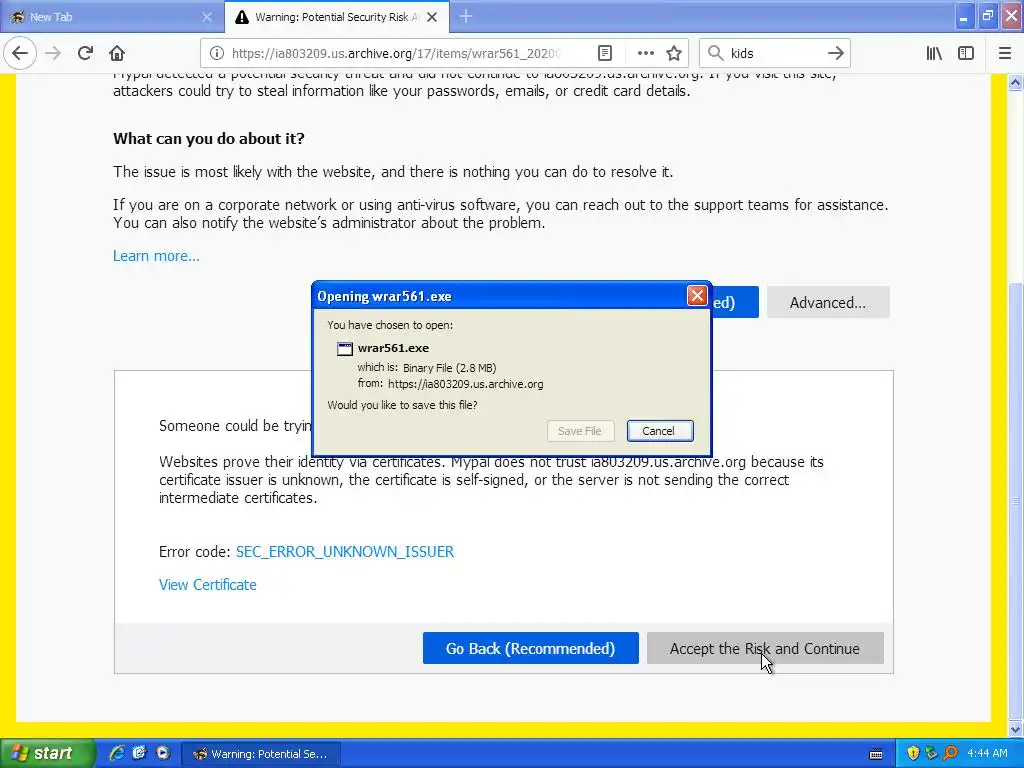The image size is (1024, 768).
Task: Click the search box containing kids
Action: (x=774, y=53)
